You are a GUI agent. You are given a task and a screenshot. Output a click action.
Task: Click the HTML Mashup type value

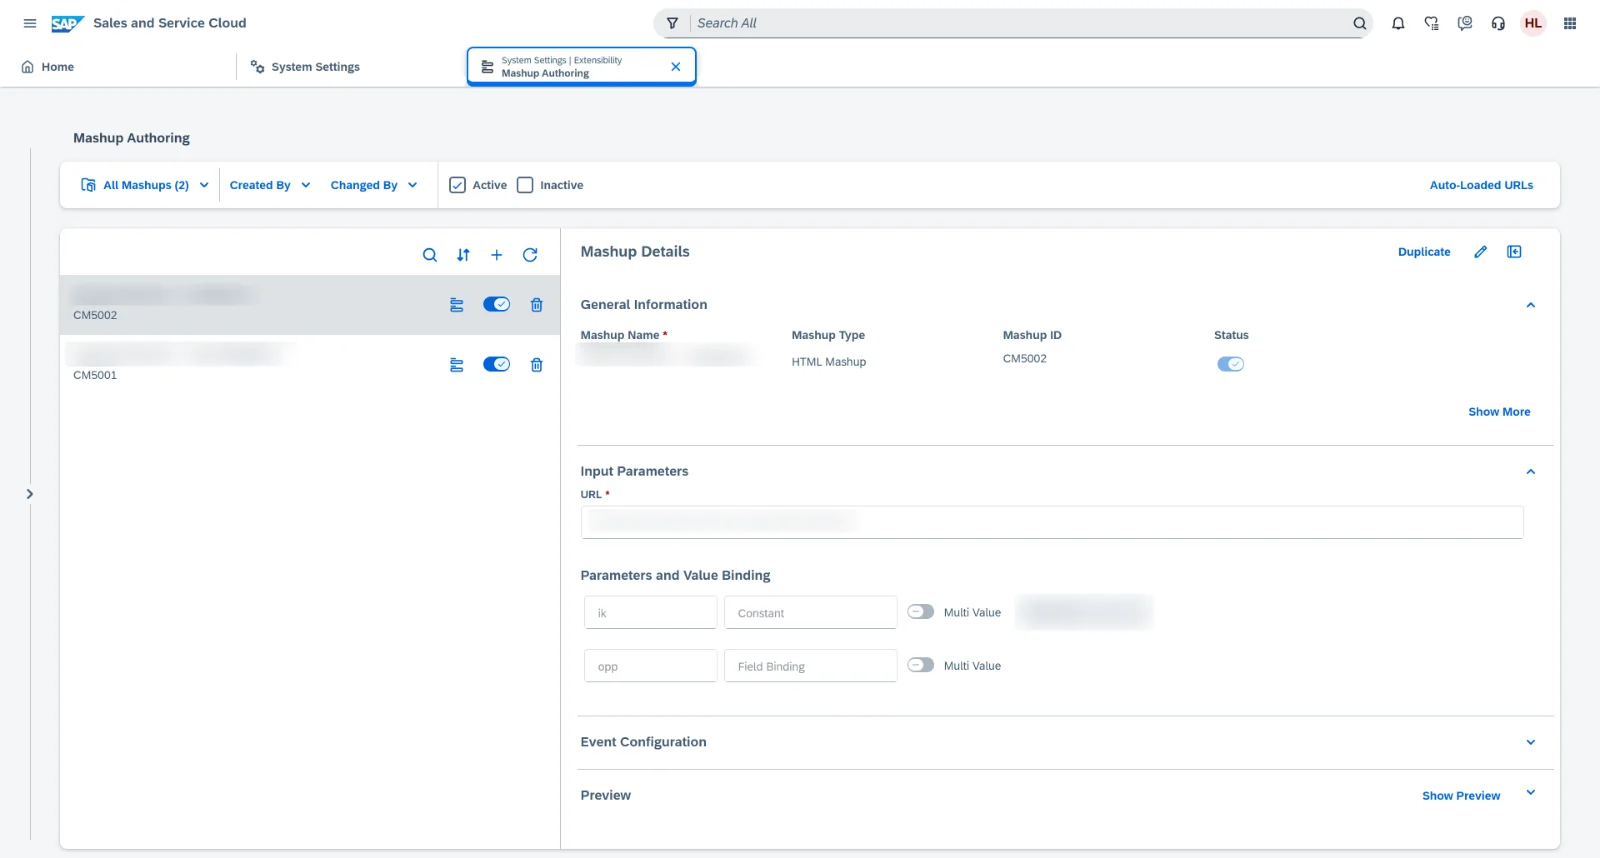(829, 362)
